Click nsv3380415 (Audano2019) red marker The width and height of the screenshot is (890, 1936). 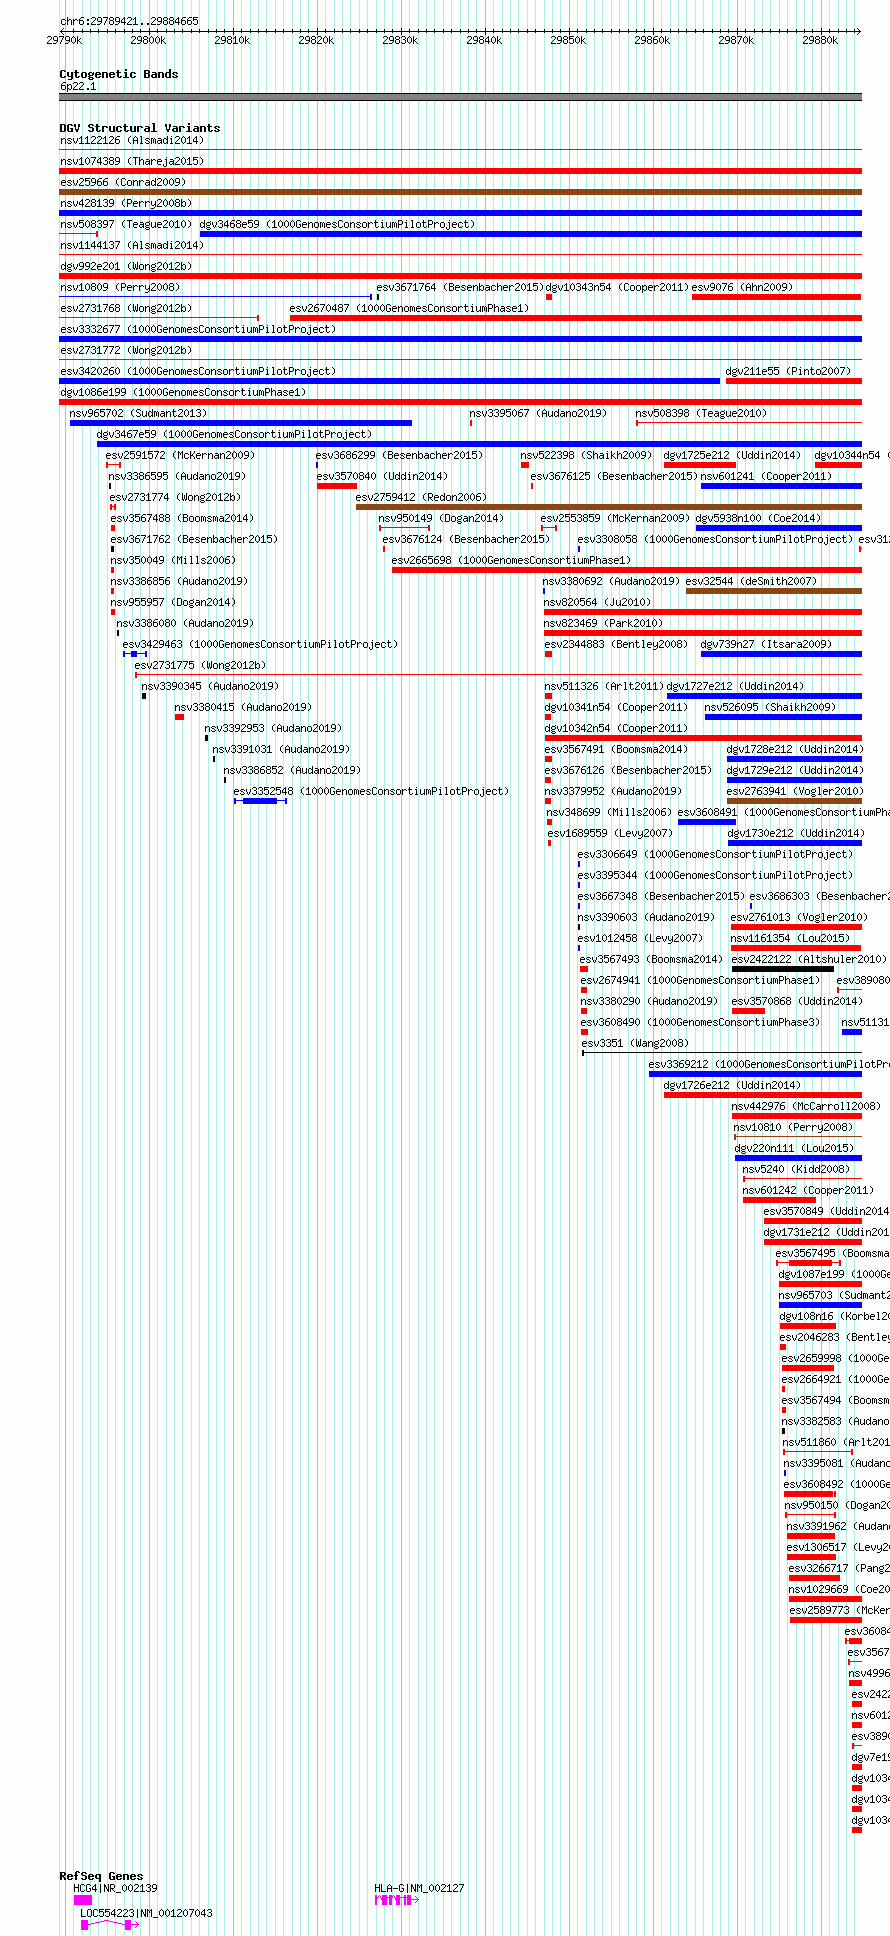tap(179, 717)
